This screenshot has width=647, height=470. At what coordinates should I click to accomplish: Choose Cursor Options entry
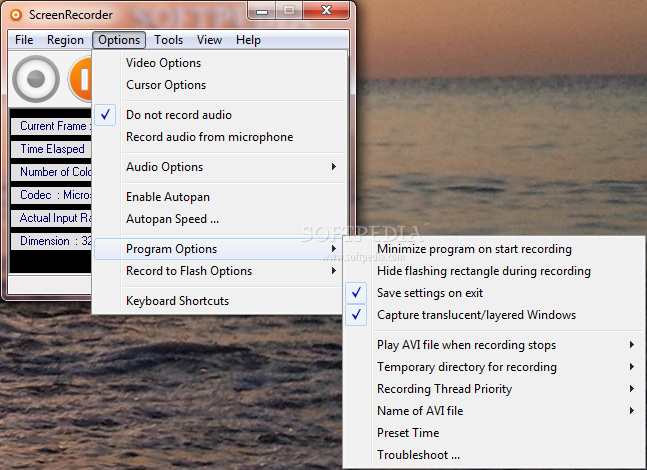[x=220, y=85]
